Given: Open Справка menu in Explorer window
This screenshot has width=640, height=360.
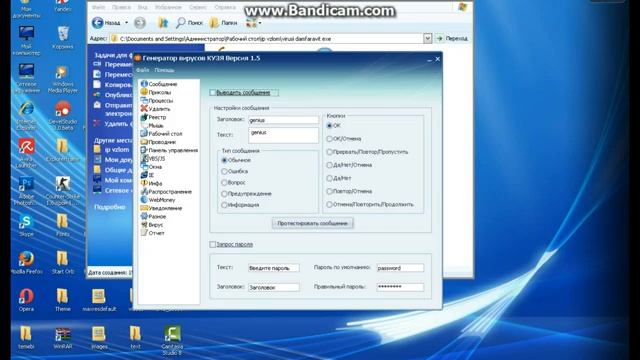Looking at the screenshot, I should 225,7.
